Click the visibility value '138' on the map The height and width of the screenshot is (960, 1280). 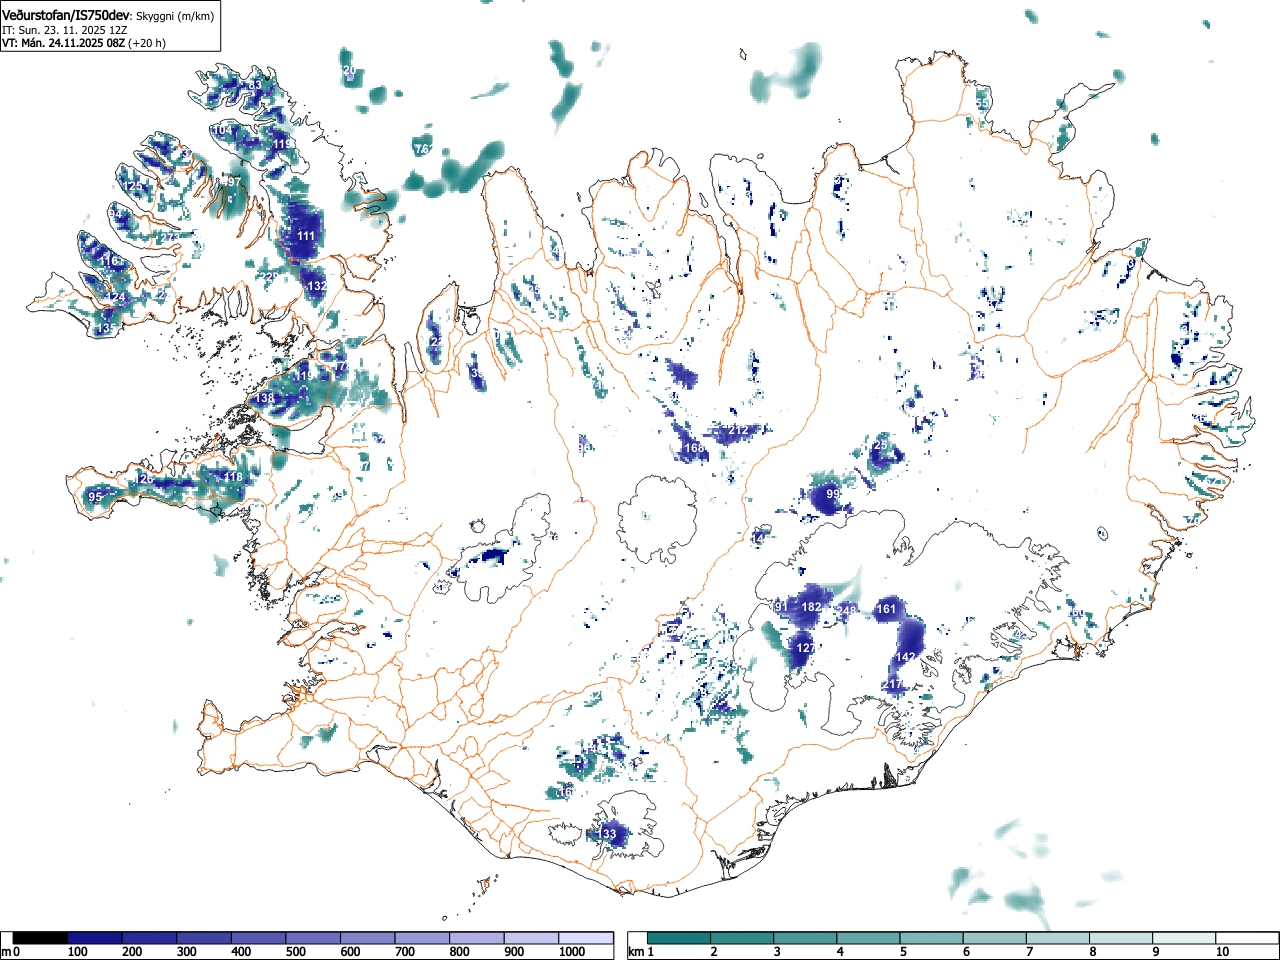click(264, 398)
